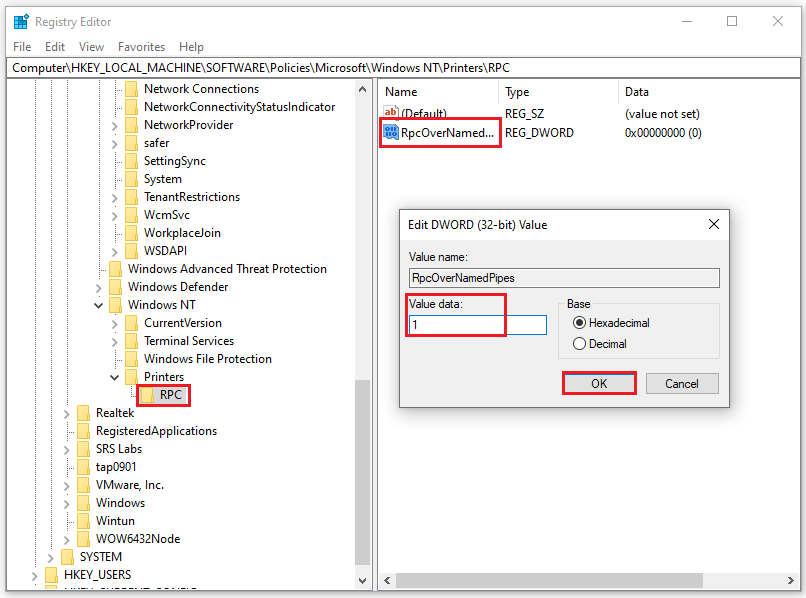The height and width of the screenshot is (598, 806).
Task: Click the tree pane scroll down arrow
Action: tap(362, 581)
